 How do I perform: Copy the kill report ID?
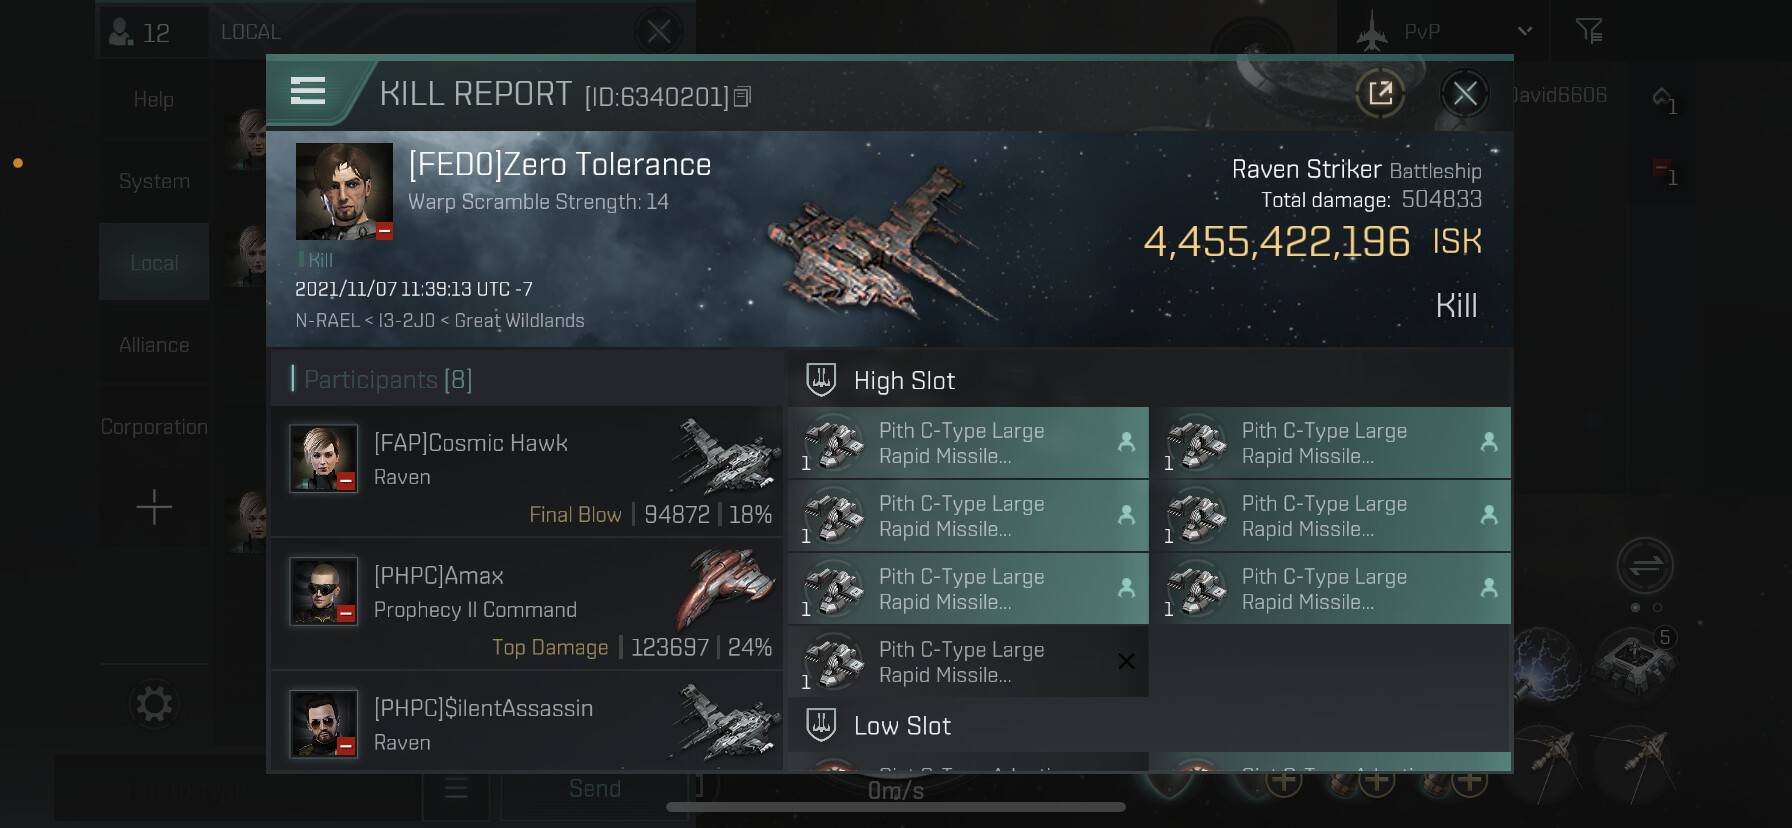tap(742, 97)
